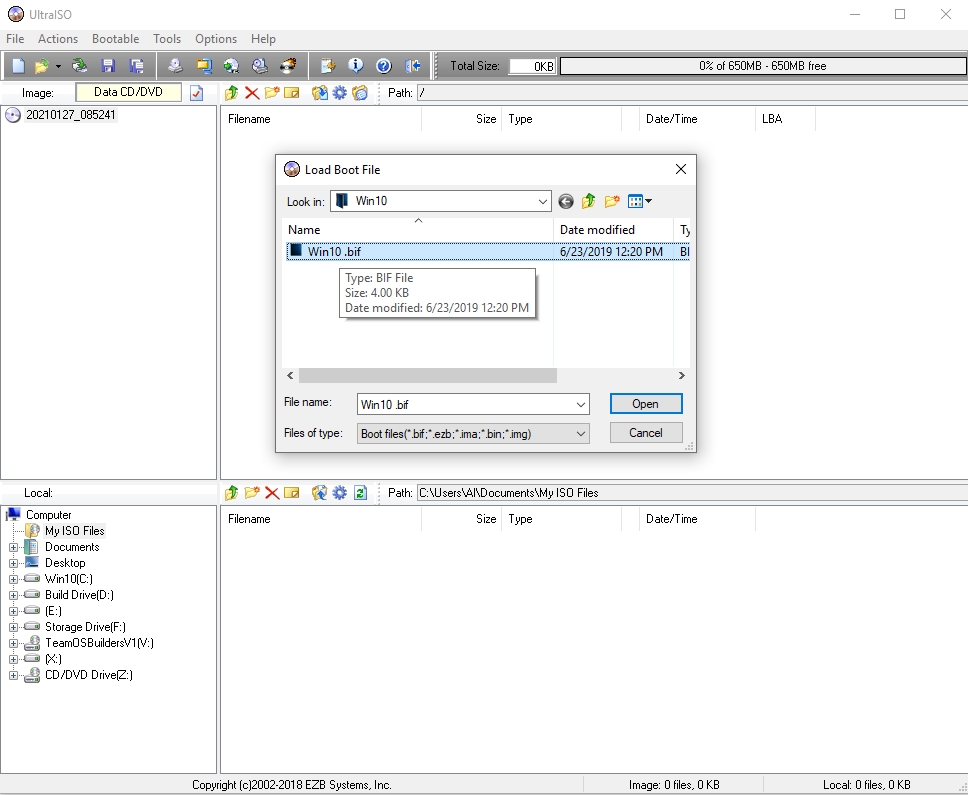This screenshot has height=795, width=968.
Task: Expand the TeamOSBuildersV1(V:) node
Action: pyautogui.click(x=14, y=644)
